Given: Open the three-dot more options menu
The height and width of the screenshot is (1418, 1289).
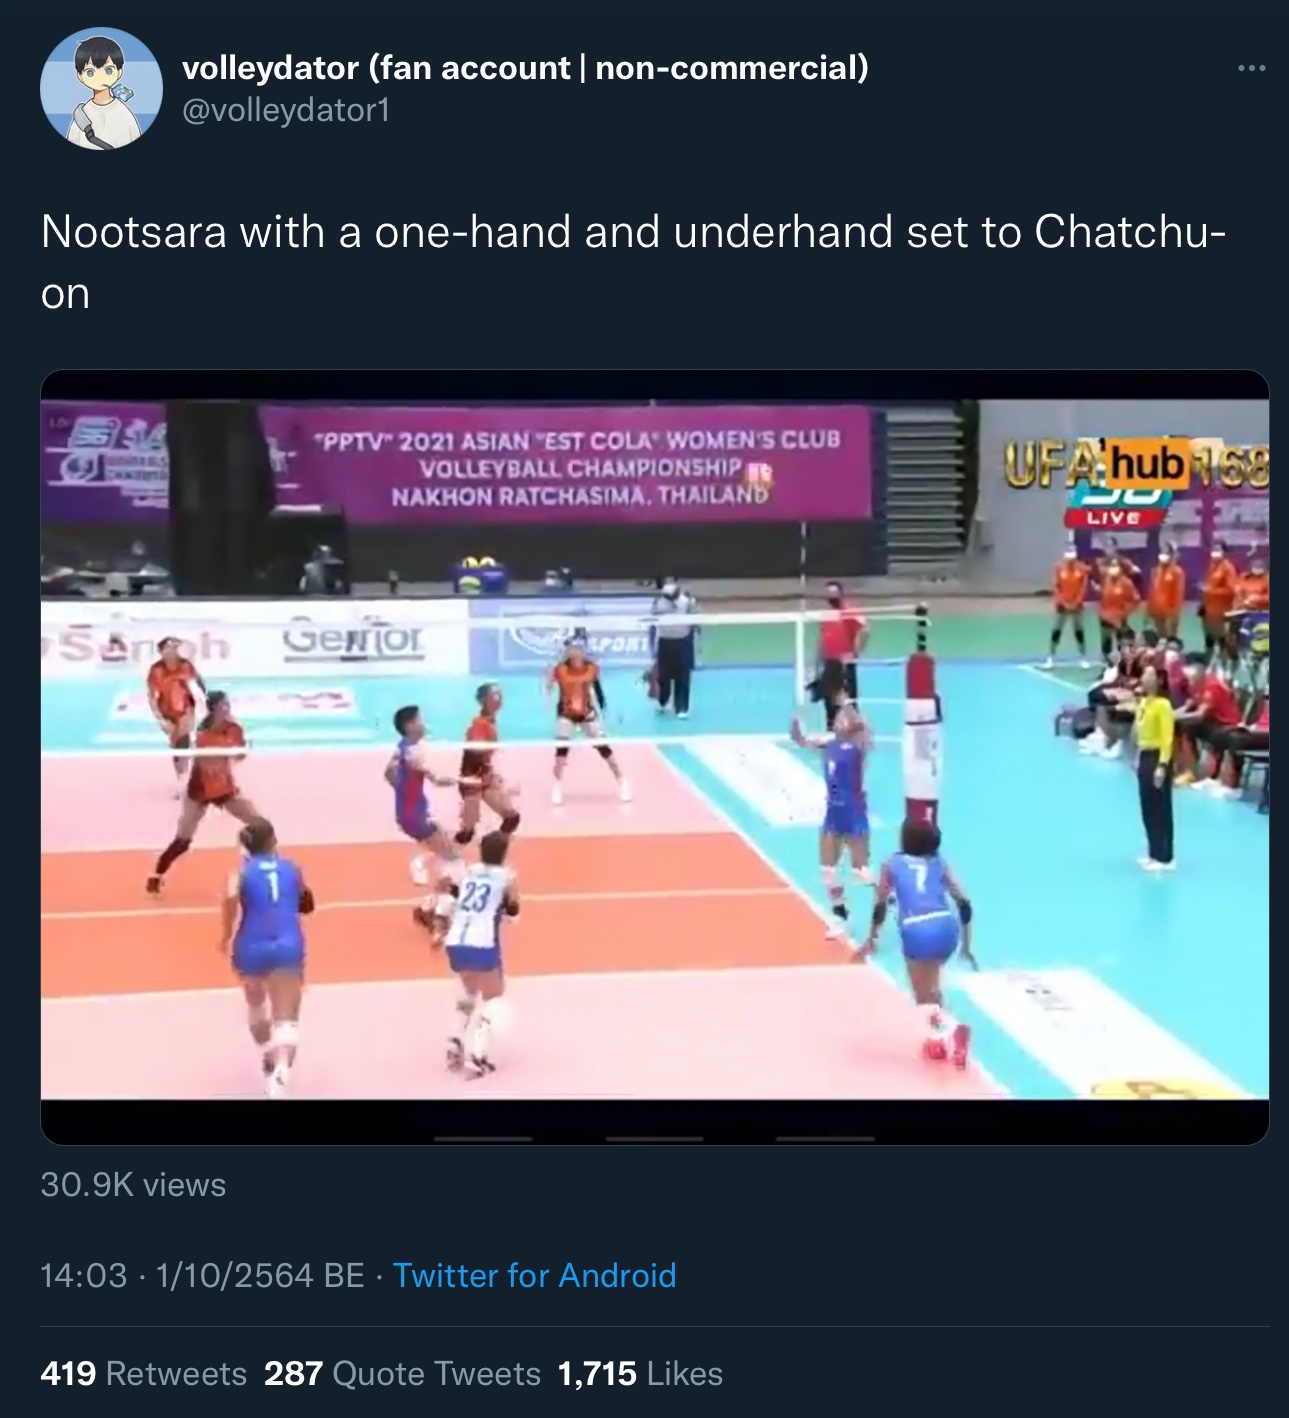Looking at the screenshot, I should tap(1251, 68).
